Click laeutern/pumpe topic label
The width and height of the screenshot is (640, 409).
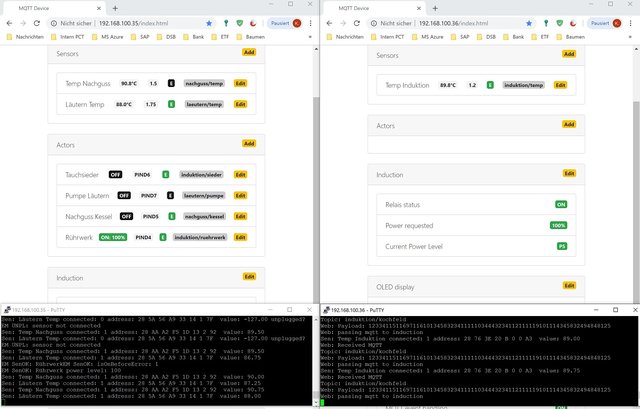pos(204,196)
